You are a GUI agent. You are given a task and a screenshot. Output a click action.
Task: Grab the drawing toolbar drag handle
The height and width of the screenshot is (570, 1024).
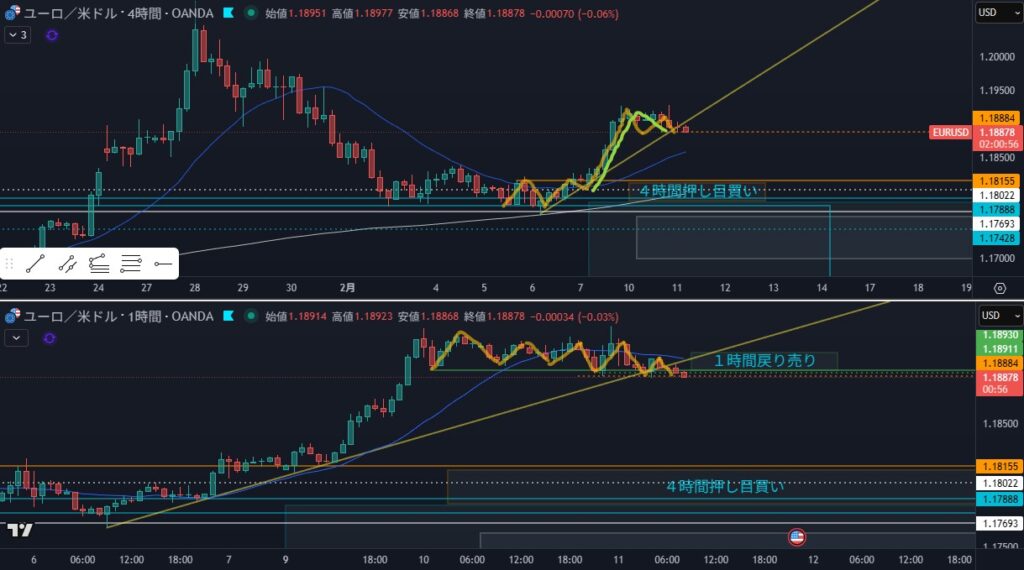pyautogui.click(x=10, y=264)
